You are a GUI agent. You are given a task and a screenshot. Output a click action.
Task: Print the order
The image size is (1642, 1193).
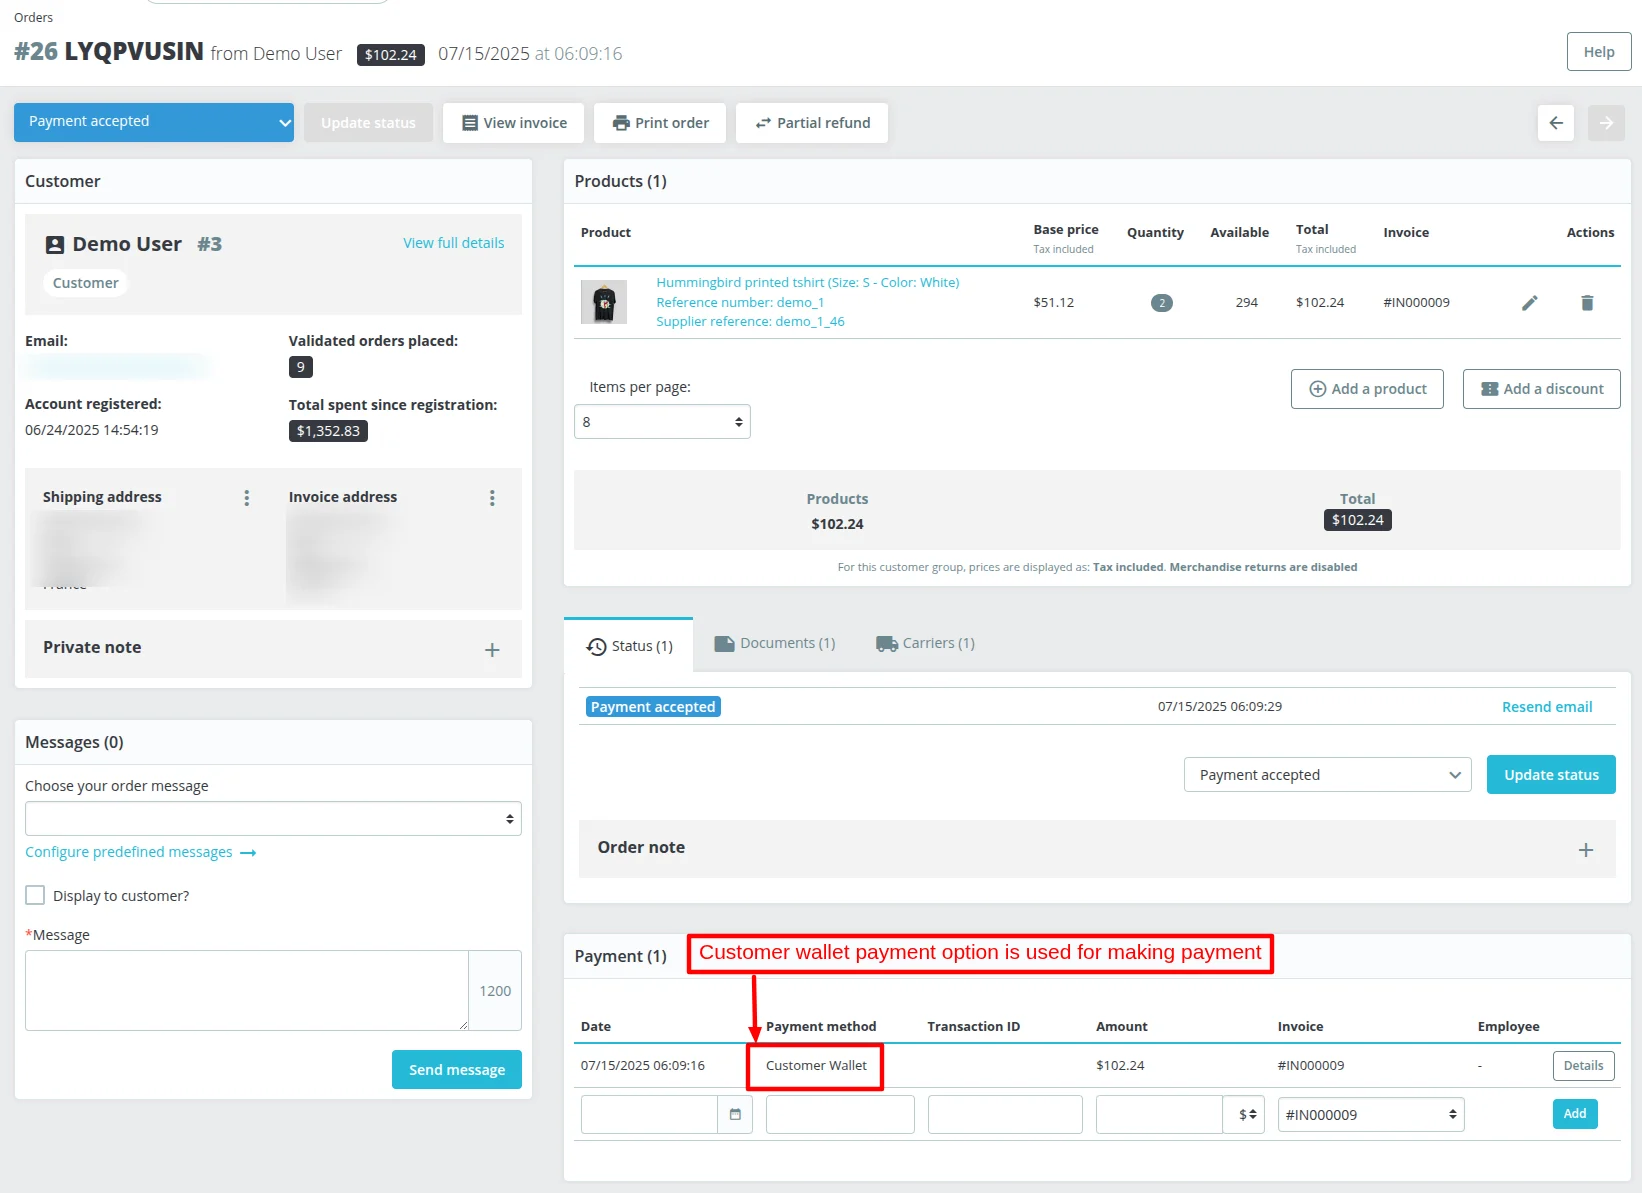659,122
